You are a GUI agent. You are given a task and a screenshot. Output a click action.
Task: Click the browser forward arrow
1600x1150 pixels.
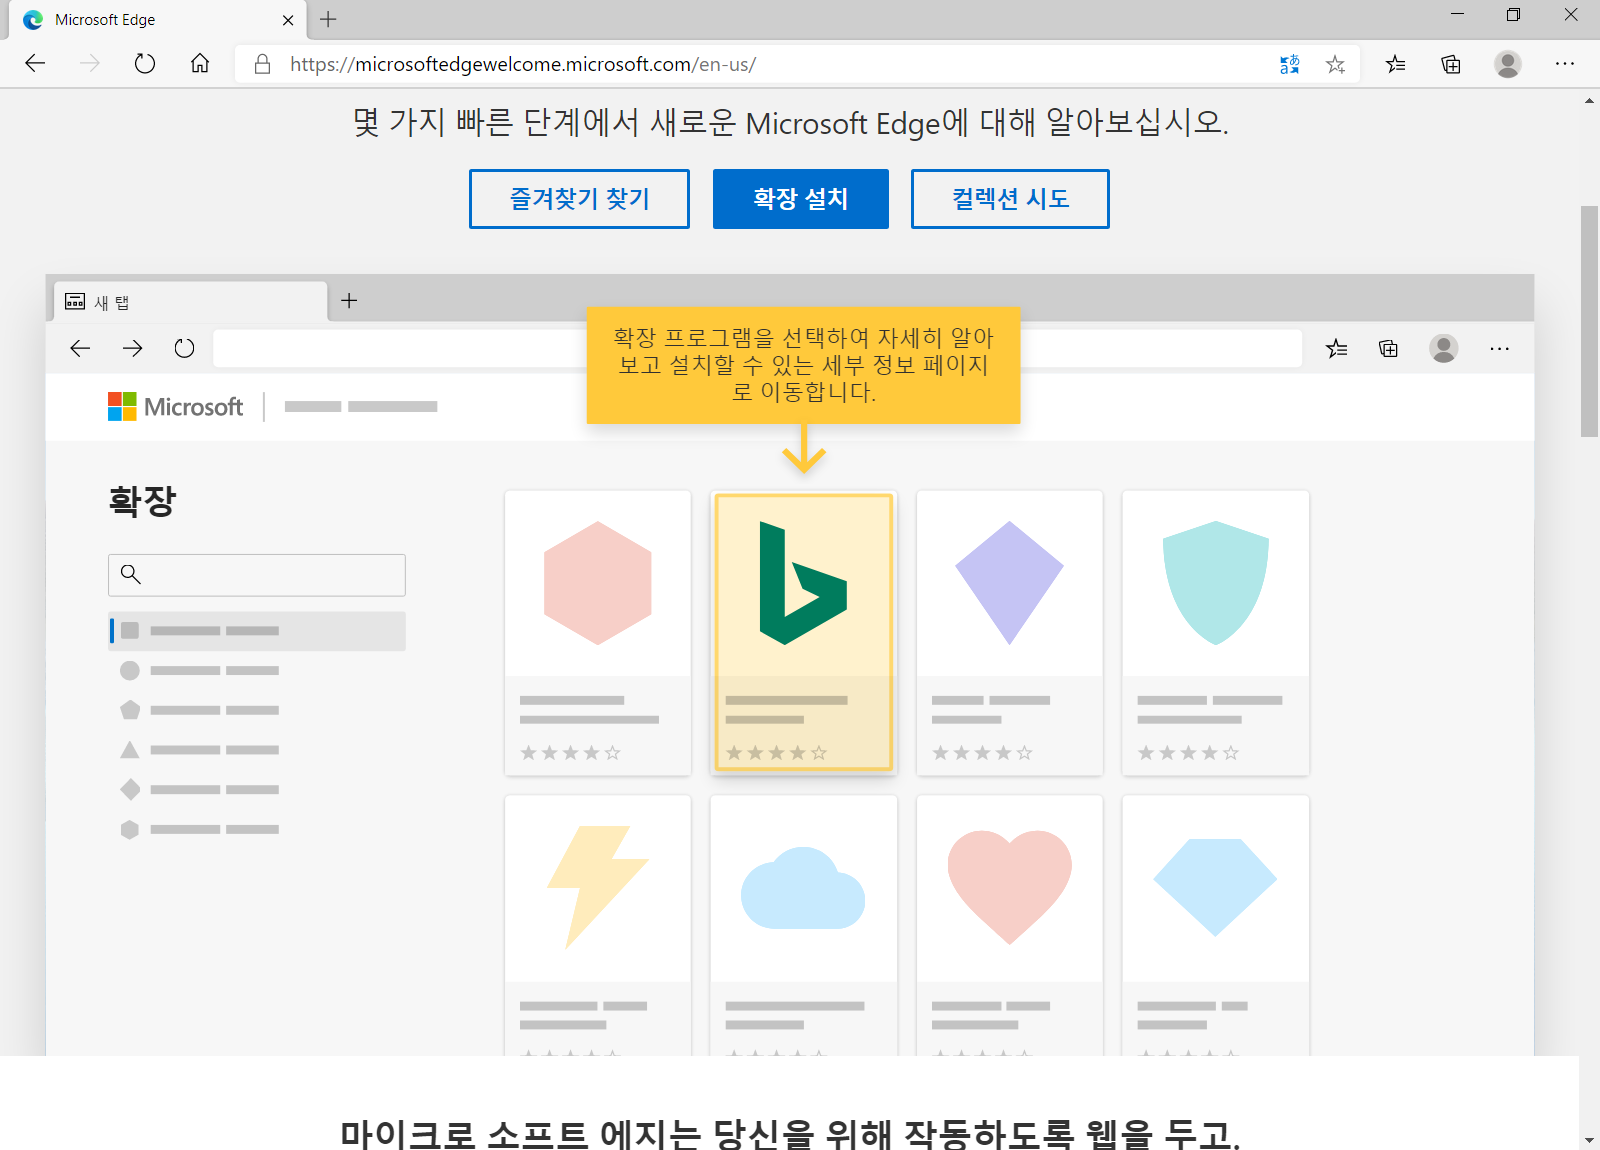[x=90, y=64]
